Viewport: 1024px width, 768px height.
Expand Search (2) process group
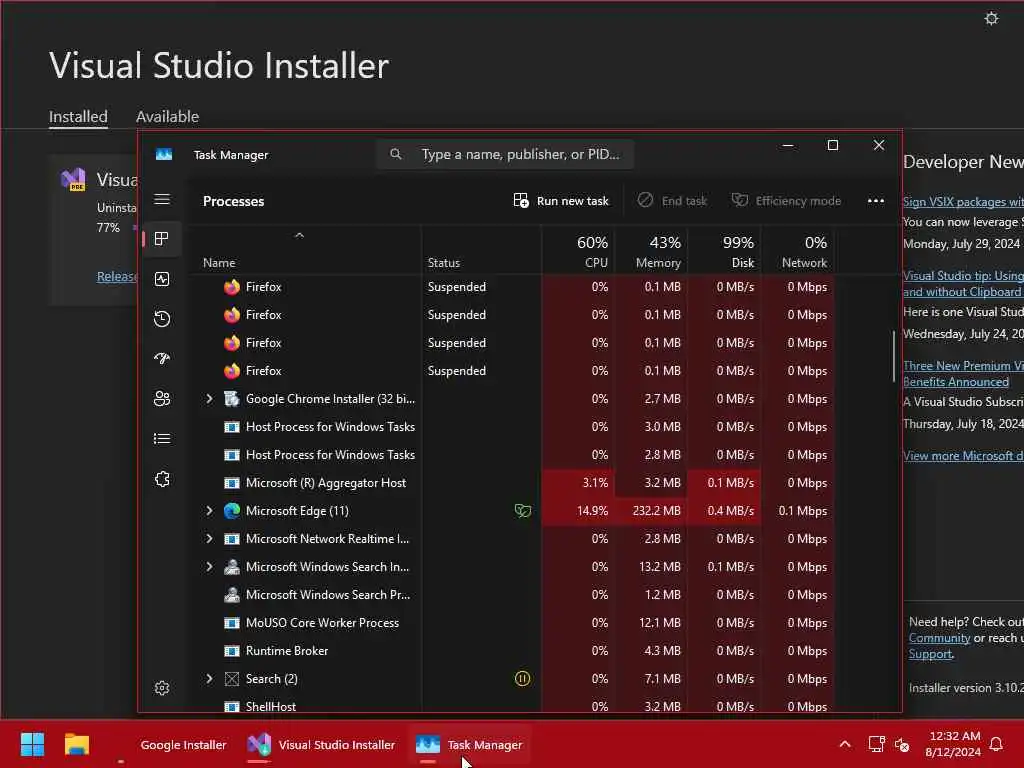click(209, 679)
